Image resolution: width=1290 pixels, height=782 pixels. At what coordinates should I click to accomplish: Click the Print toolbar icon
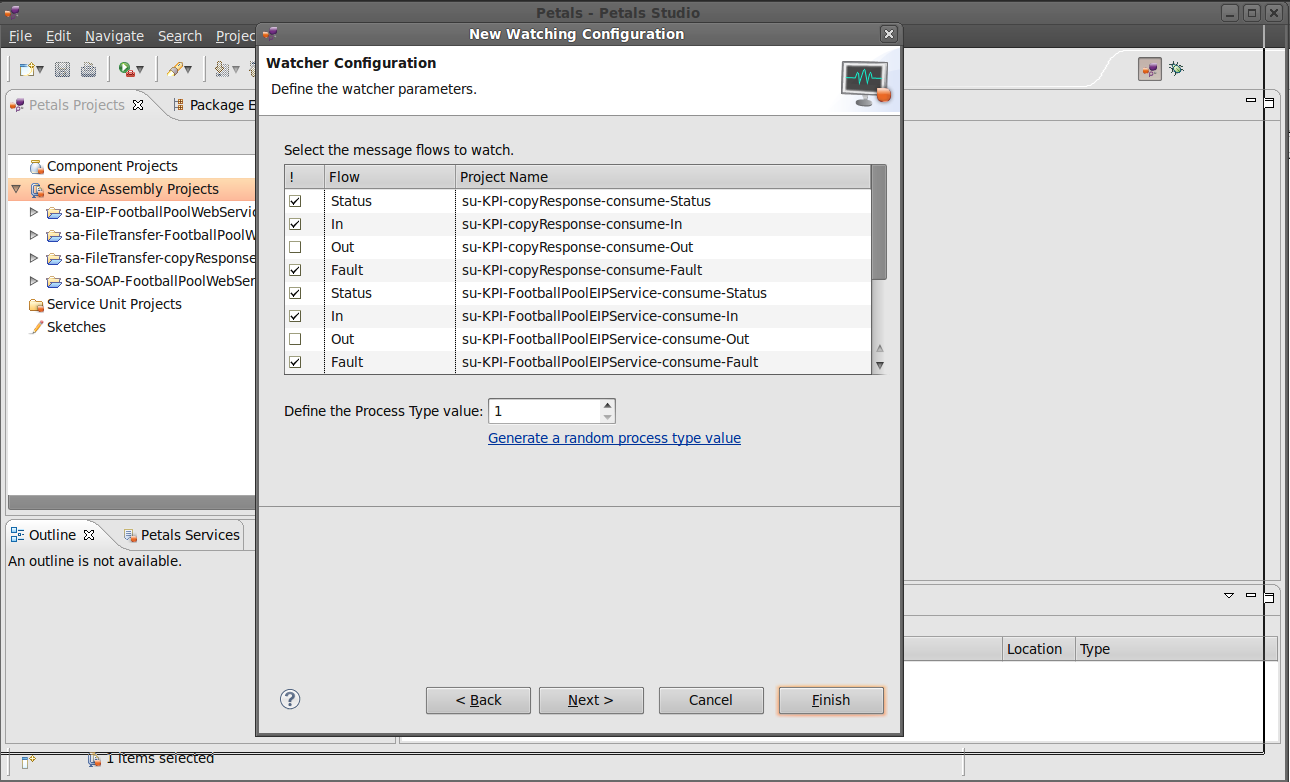click(89, 69)
